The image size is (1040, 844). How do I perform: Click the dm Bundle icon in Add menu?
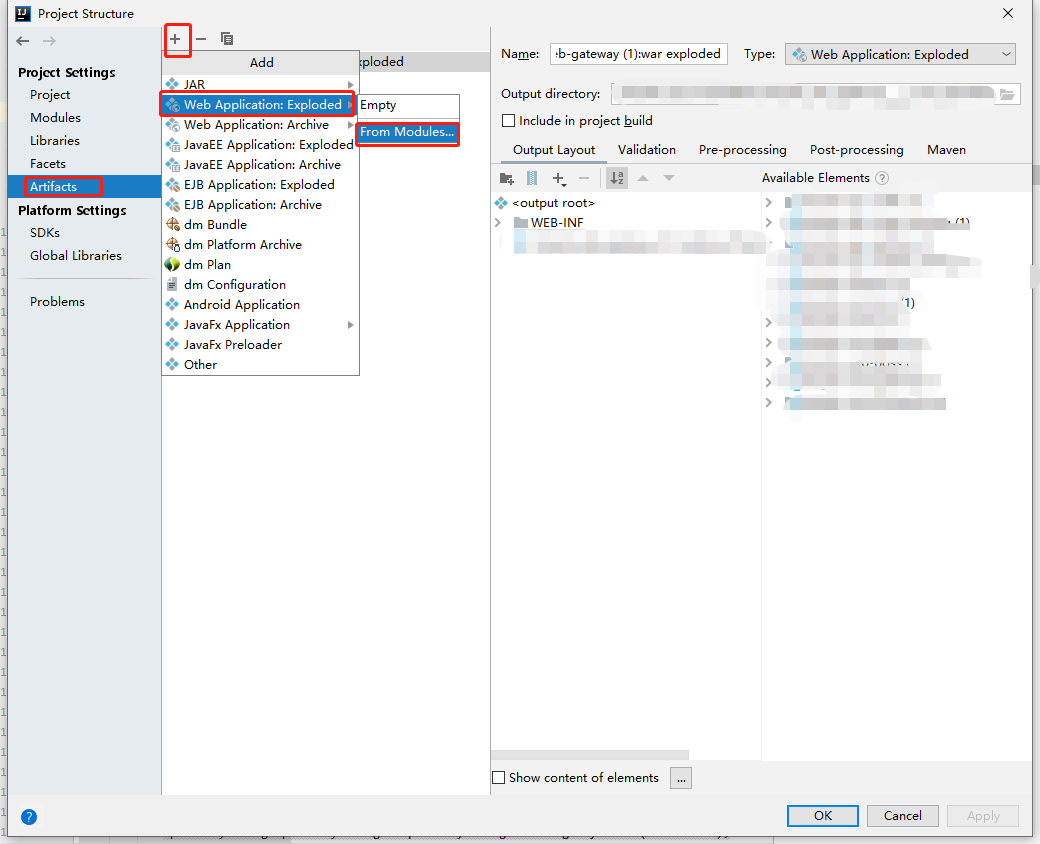click(x=172, y=224)
